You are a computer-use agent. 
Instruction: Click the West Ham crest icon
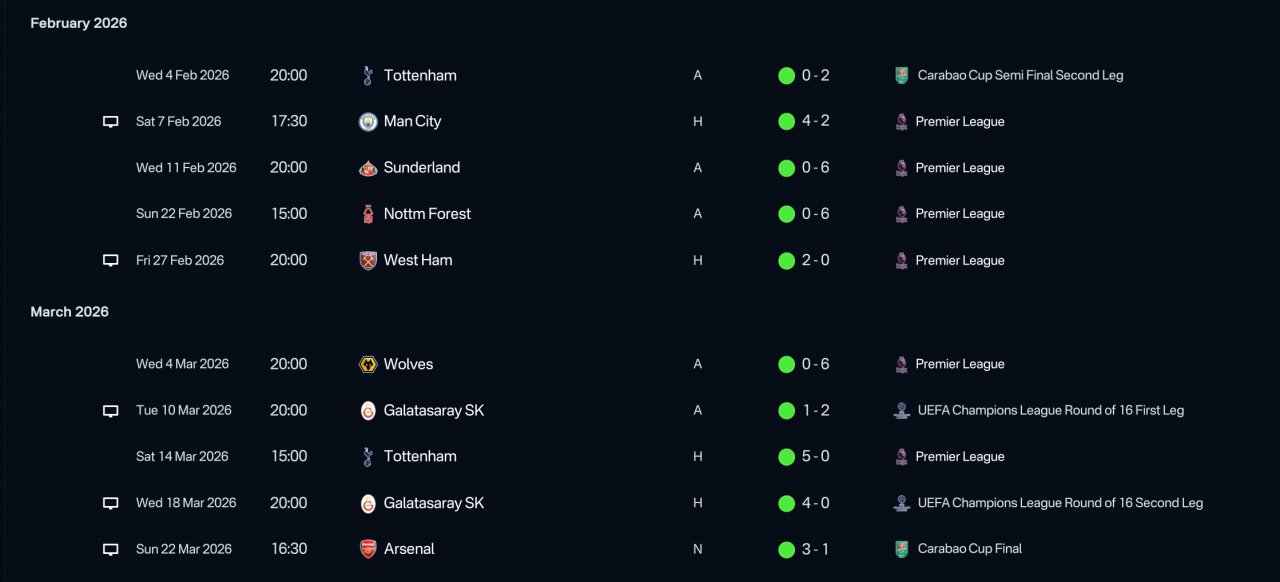[368, 260]
